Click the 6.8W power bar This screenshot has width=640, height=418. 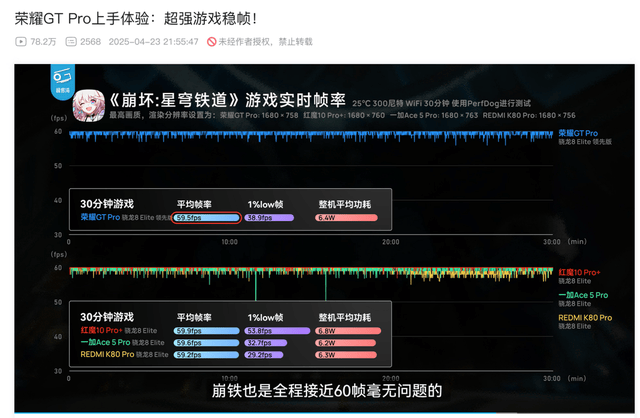click(348, 331)
